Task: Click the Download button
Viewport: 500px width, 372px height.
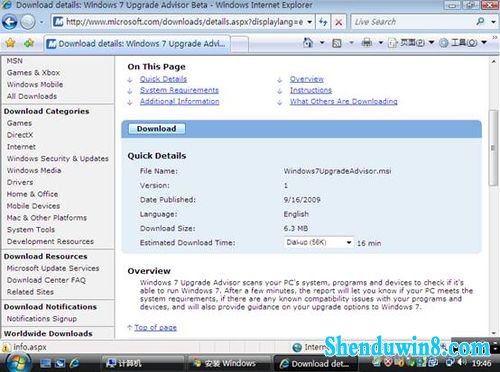Action: click(x=157, y=129)
